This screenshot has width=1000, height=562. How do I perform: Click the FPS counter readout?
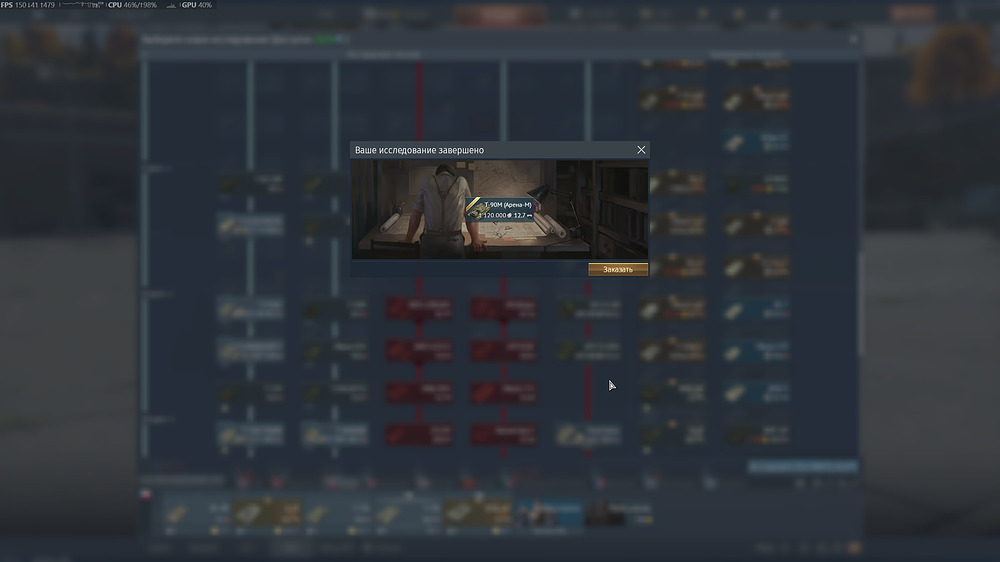pos(28,5)
